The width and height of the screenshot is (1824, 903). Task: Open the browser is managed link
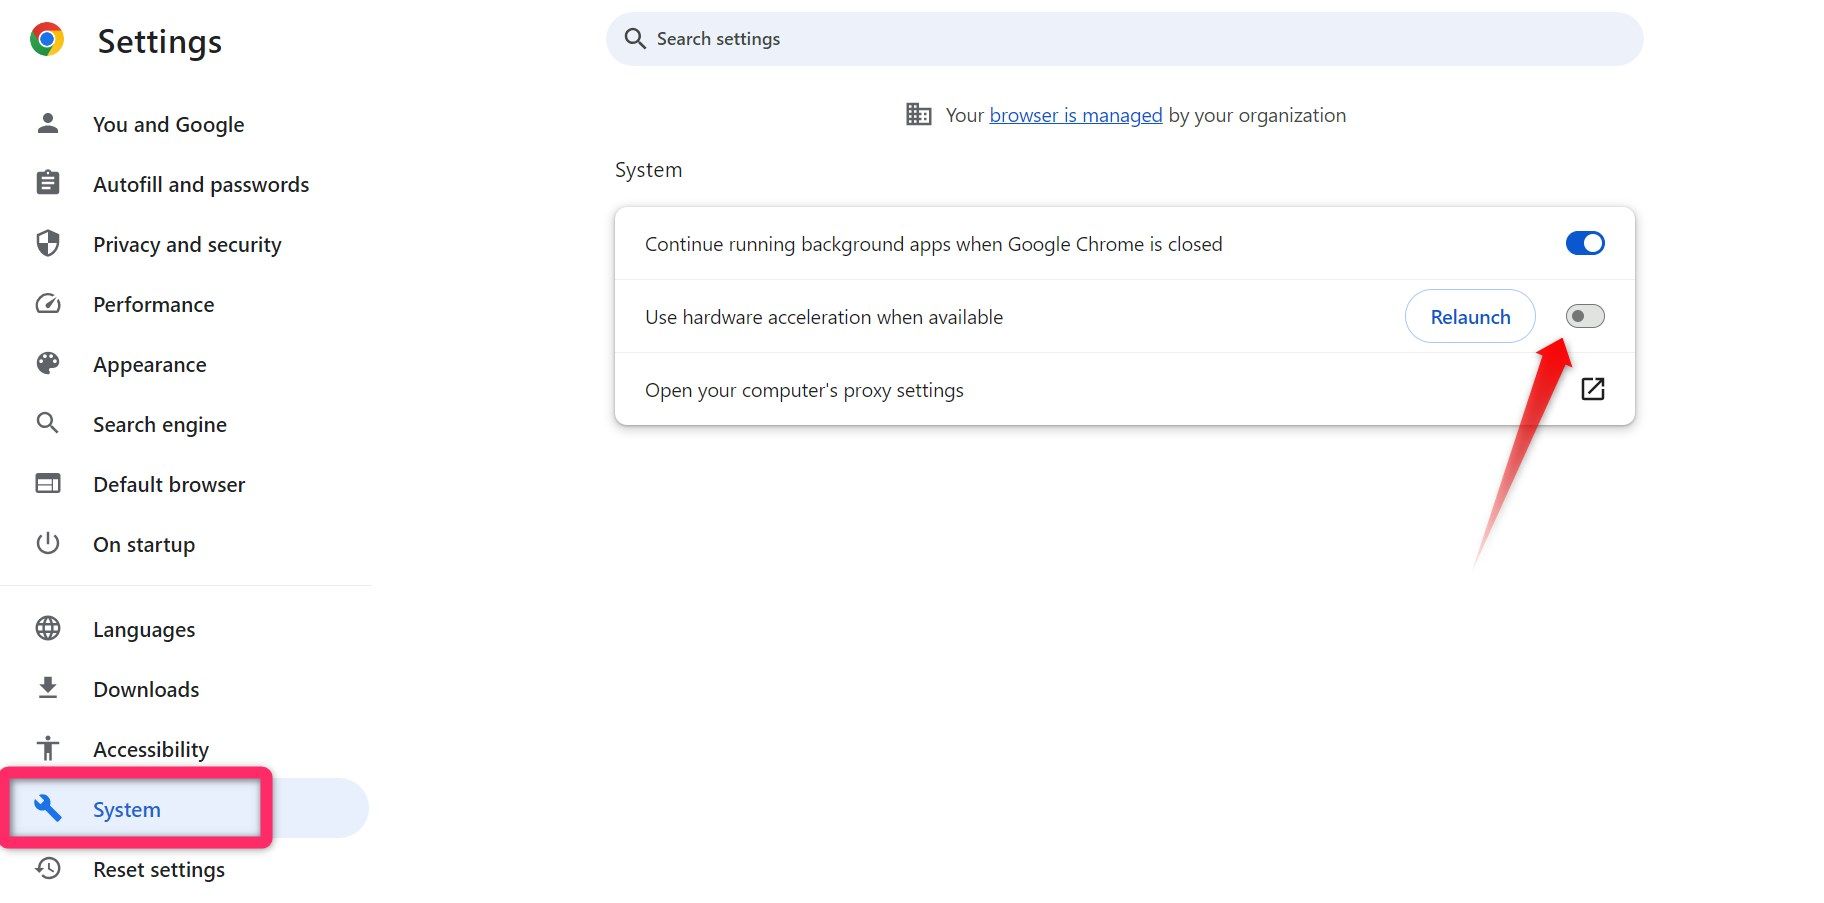click(x=1075, y=114)
